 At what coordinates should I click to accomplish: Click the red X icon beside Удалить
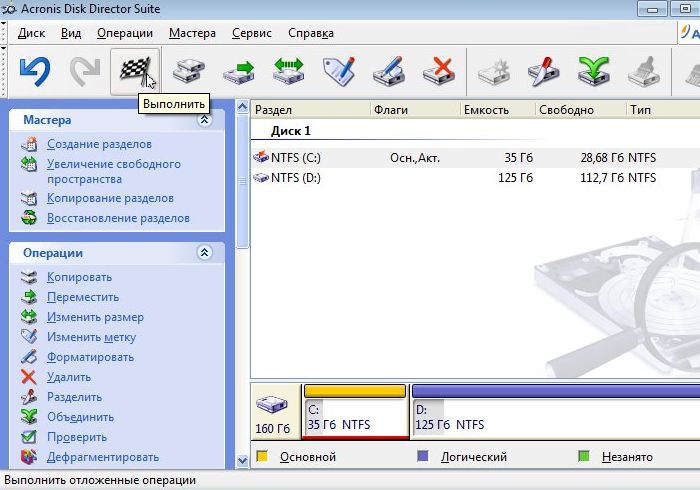point(29,377)
